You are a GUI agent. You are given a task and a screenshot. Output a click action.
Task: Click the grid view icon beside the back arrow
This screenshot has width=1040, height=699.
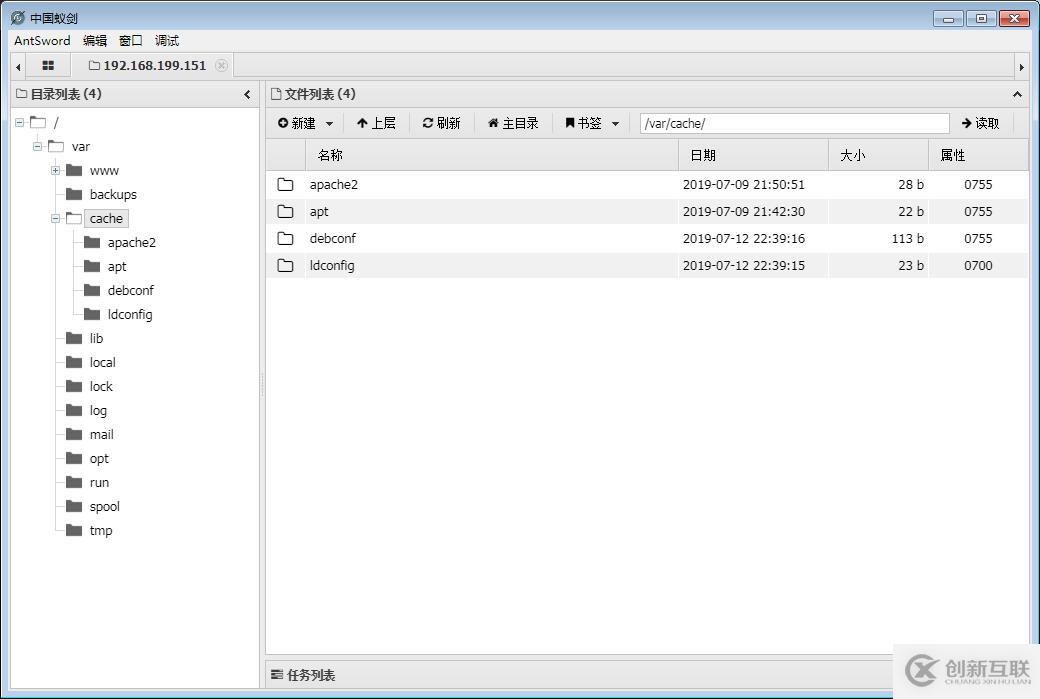pos(47,64)
